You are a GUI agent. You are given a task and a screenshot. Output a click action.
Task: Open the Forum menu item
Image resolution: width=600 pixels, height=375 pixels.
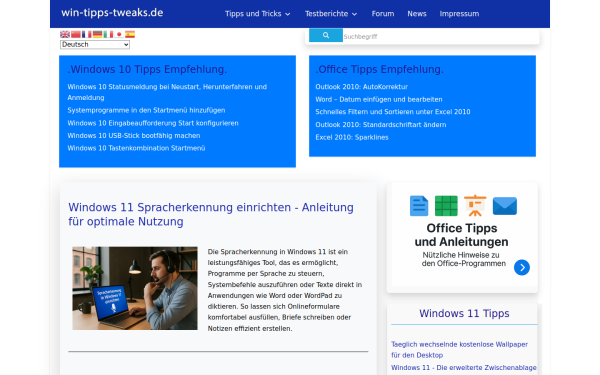(383, 14)
